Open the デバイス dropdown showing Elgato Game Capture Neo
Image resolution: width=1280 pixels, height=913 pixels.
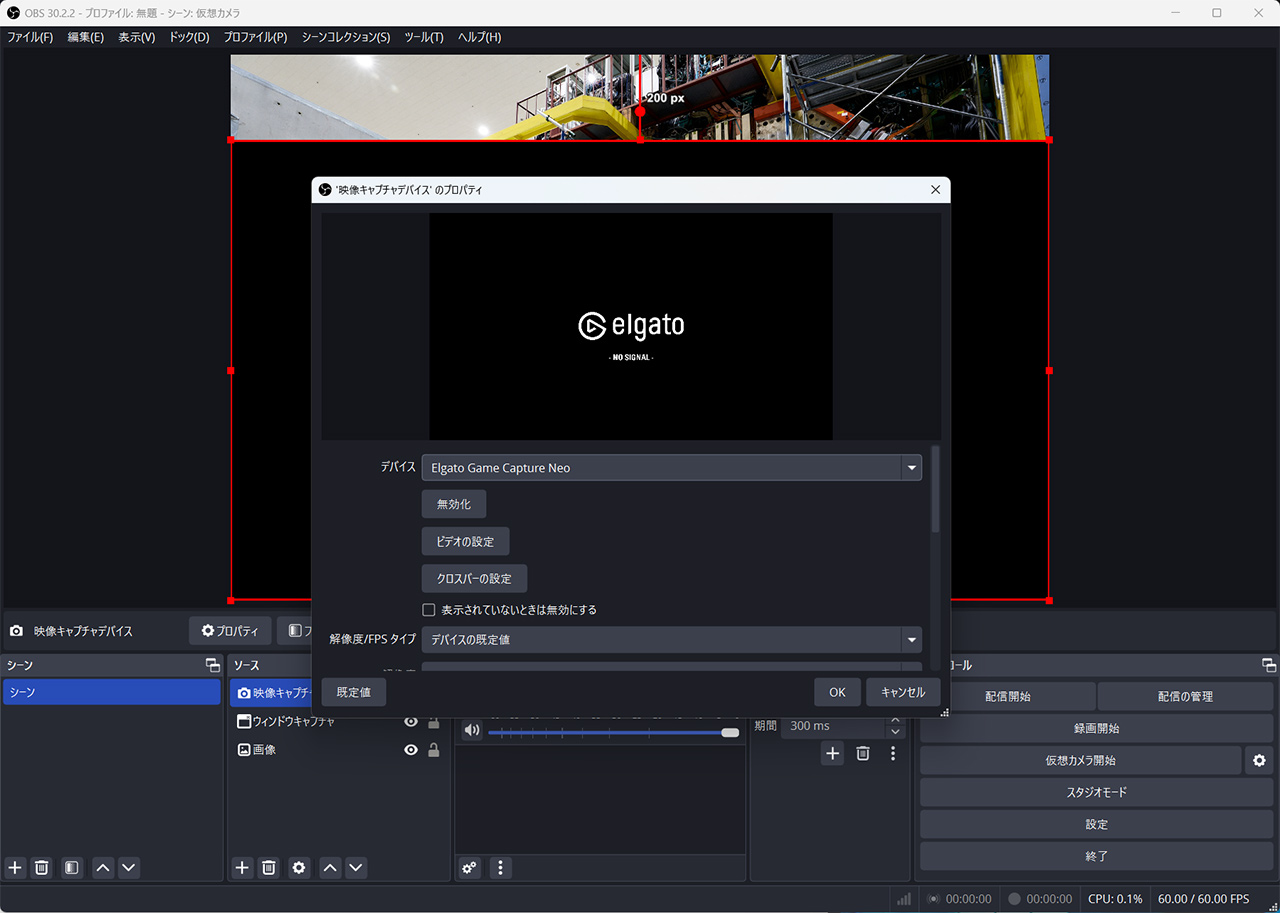[x=671, y=468]
